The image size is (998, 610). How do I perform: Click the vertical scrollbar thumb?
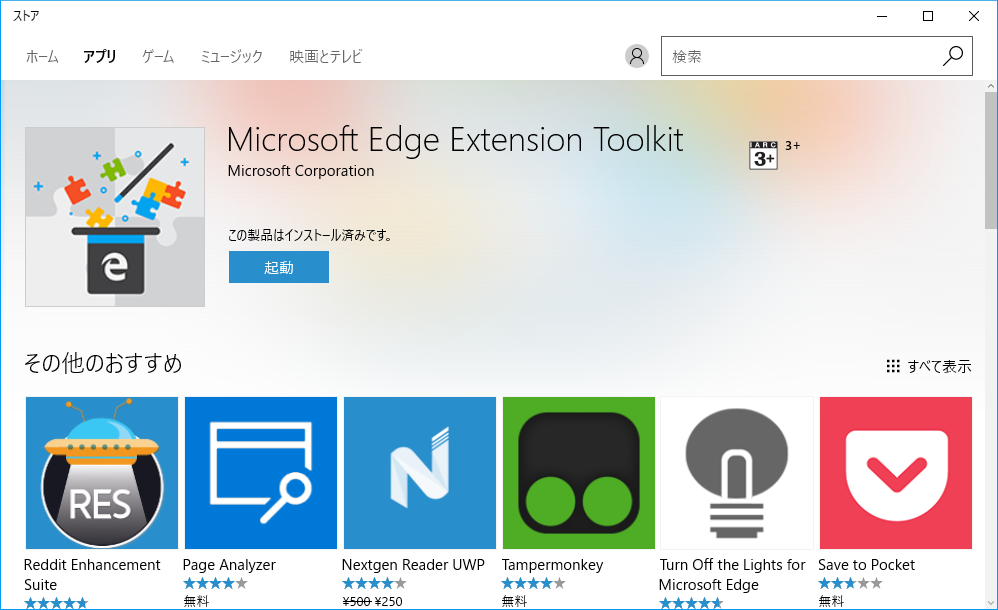coord(991,160)
